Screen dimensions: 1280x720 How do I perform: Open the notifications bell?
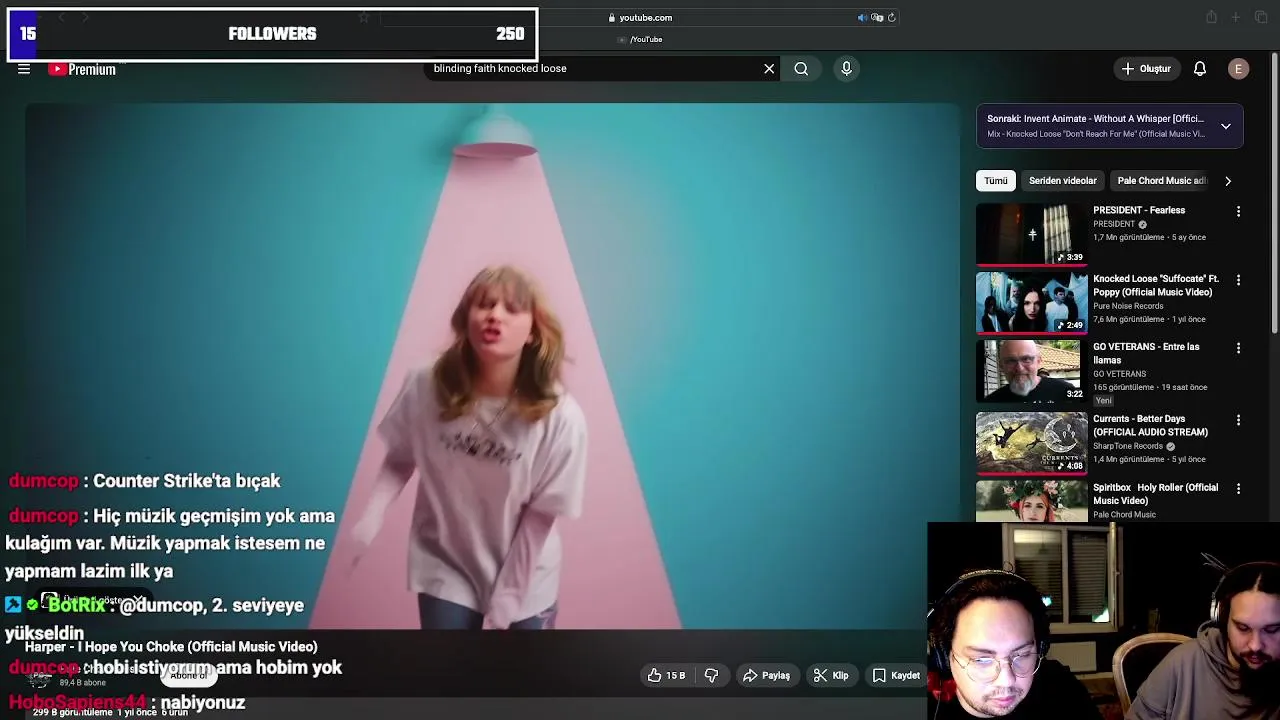pyautogui.click(x=1200, y=69)
